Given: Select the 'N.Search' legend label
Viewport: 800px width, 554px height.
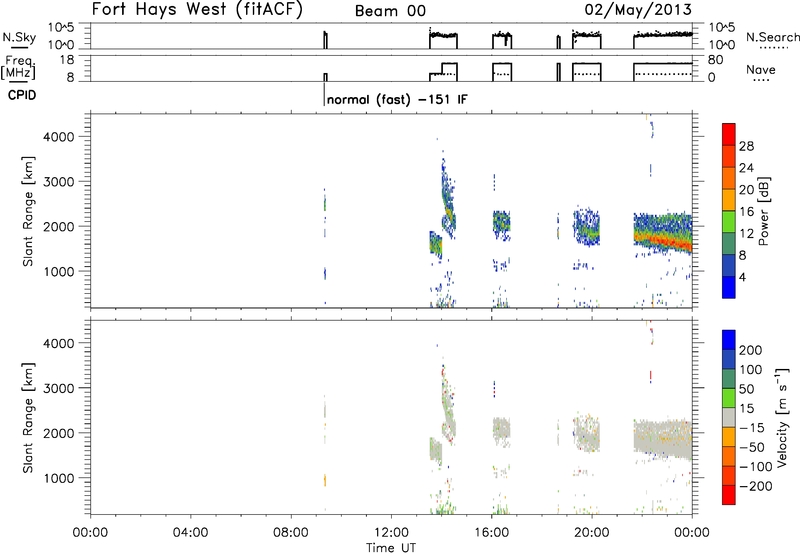Looking at the screenshot, I should coord(772,37).
